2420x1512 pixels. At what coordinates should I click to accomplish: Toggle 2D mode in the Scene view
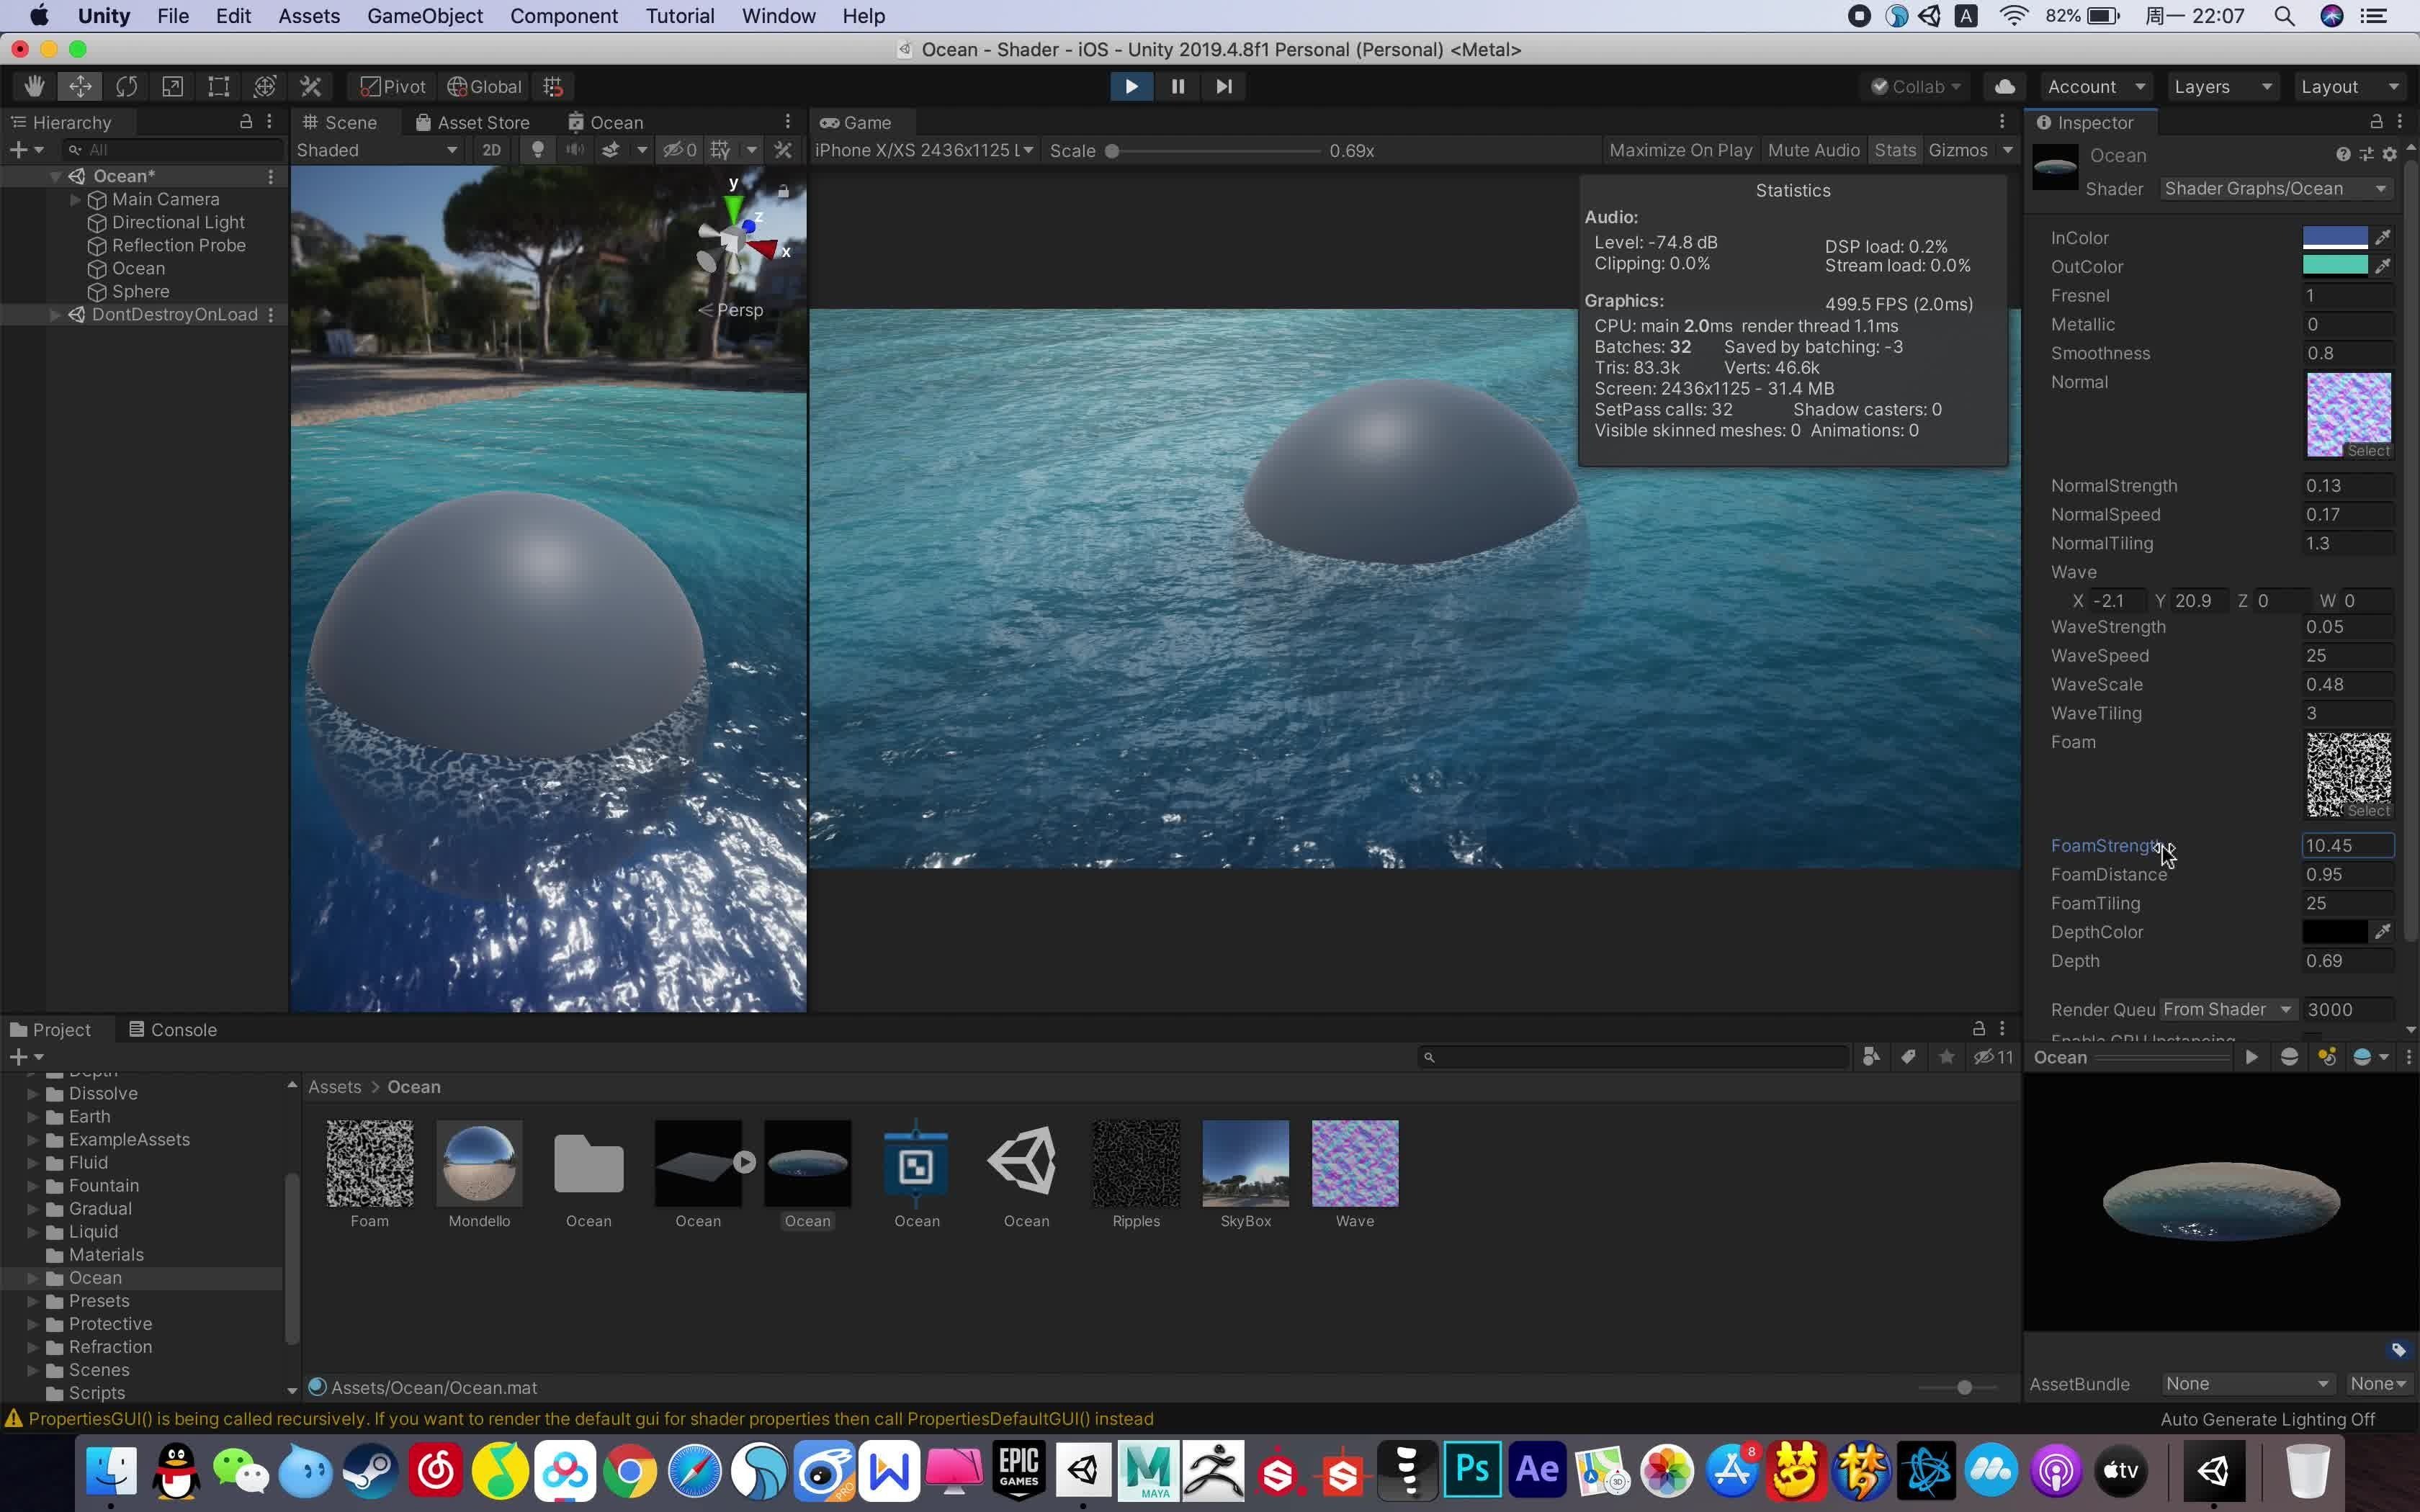491,150
